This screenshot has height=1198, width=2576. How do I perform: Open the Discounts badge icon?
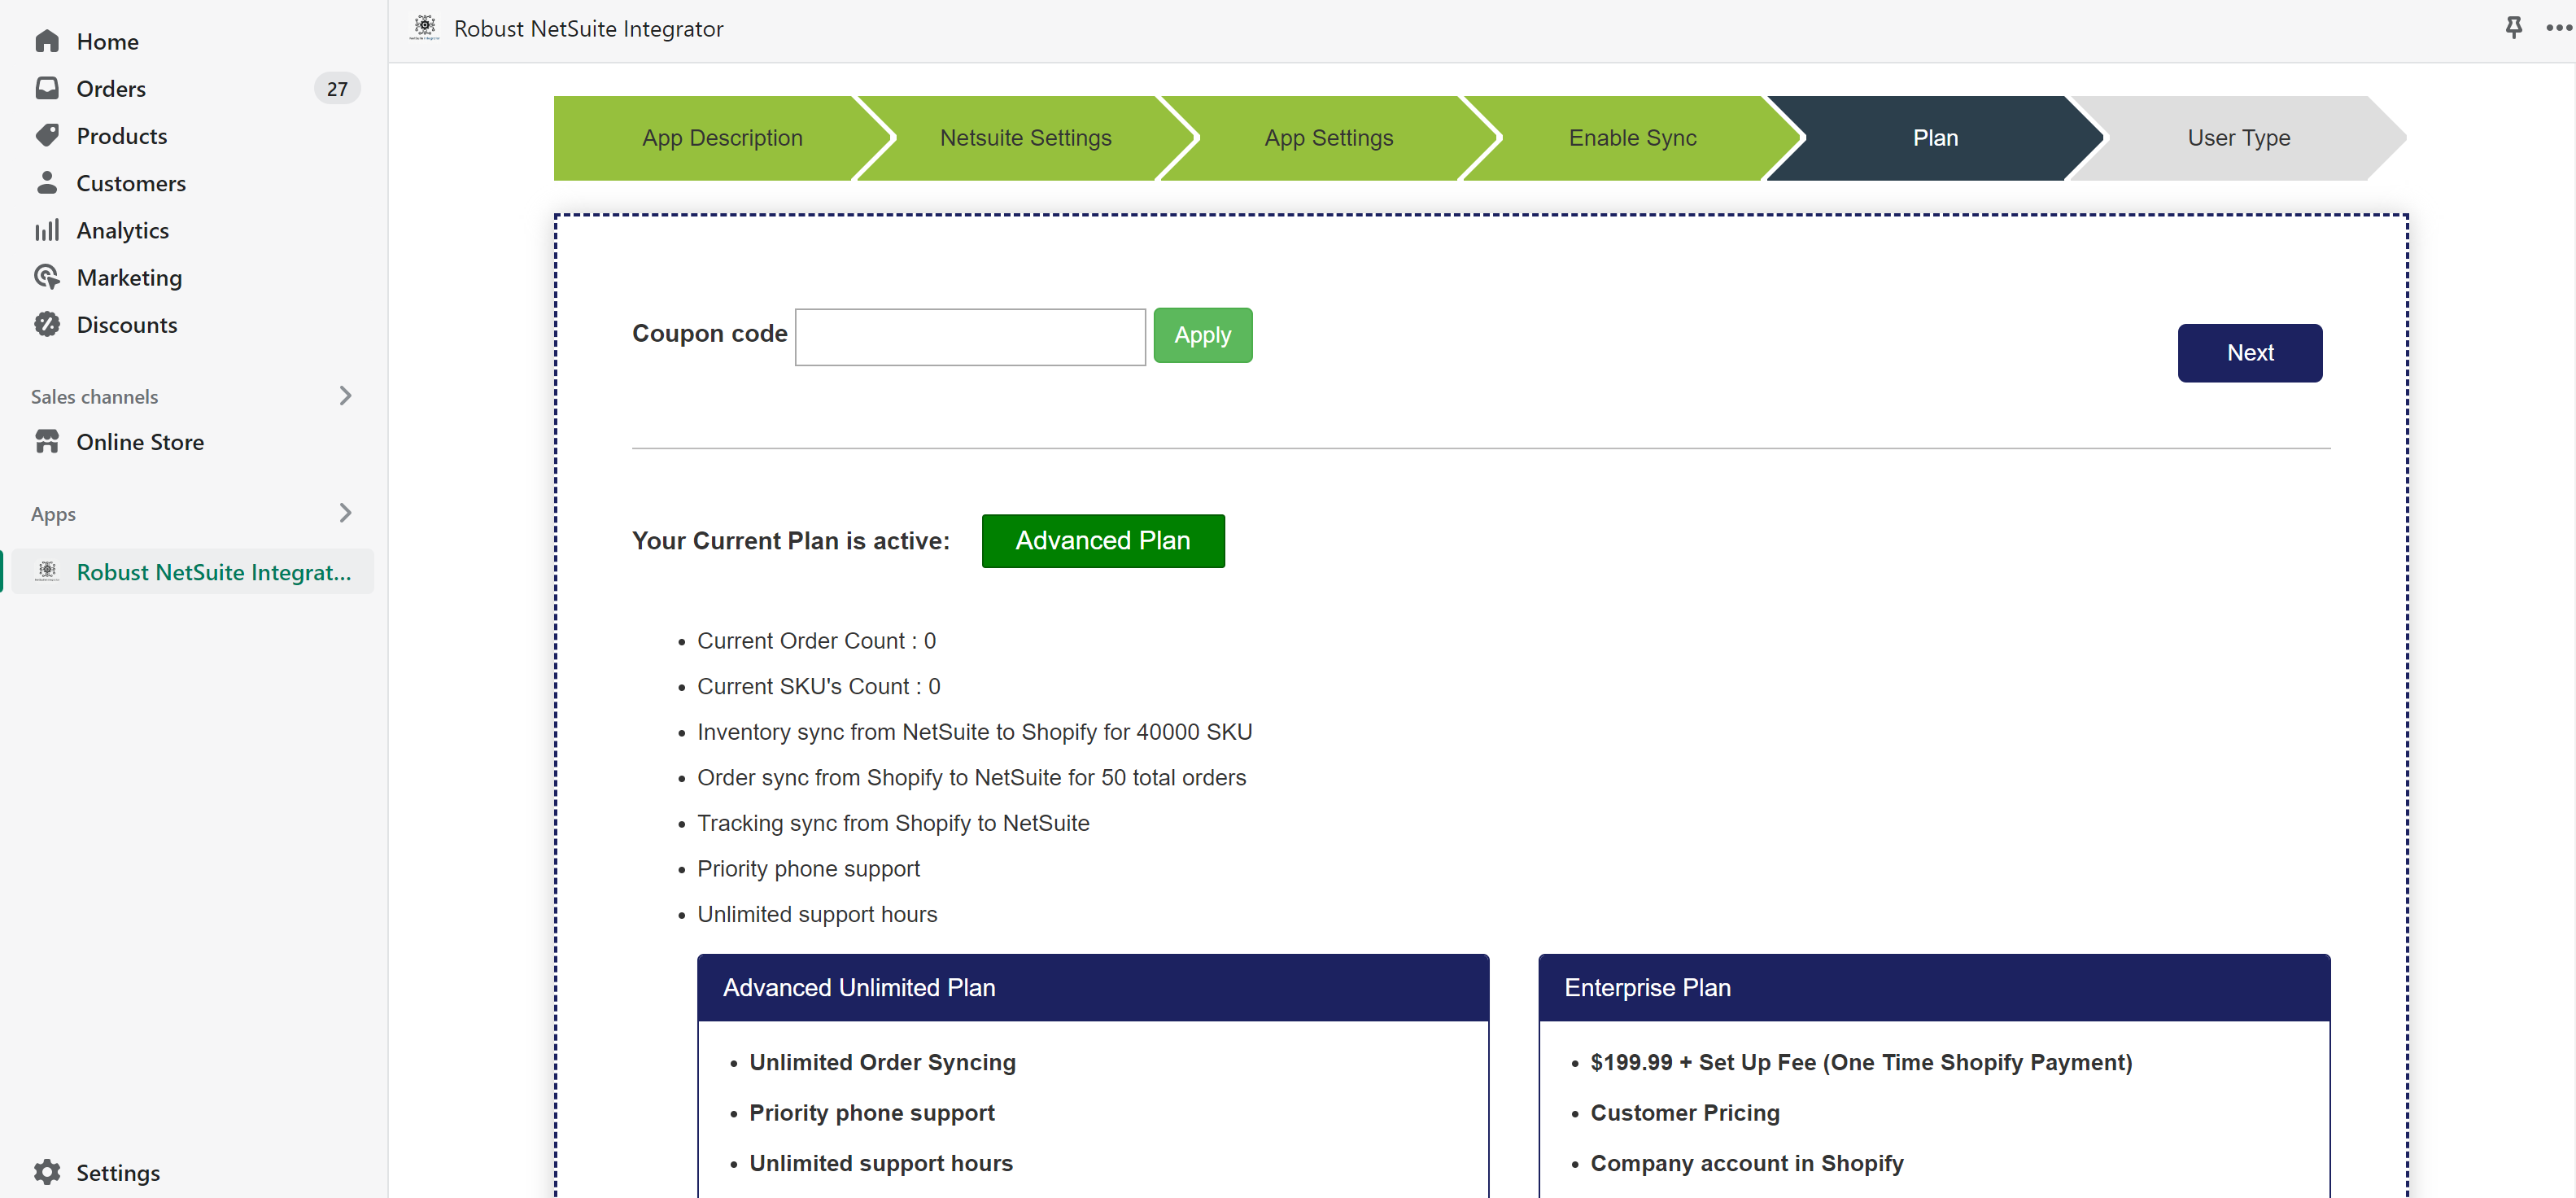(47, 324)
